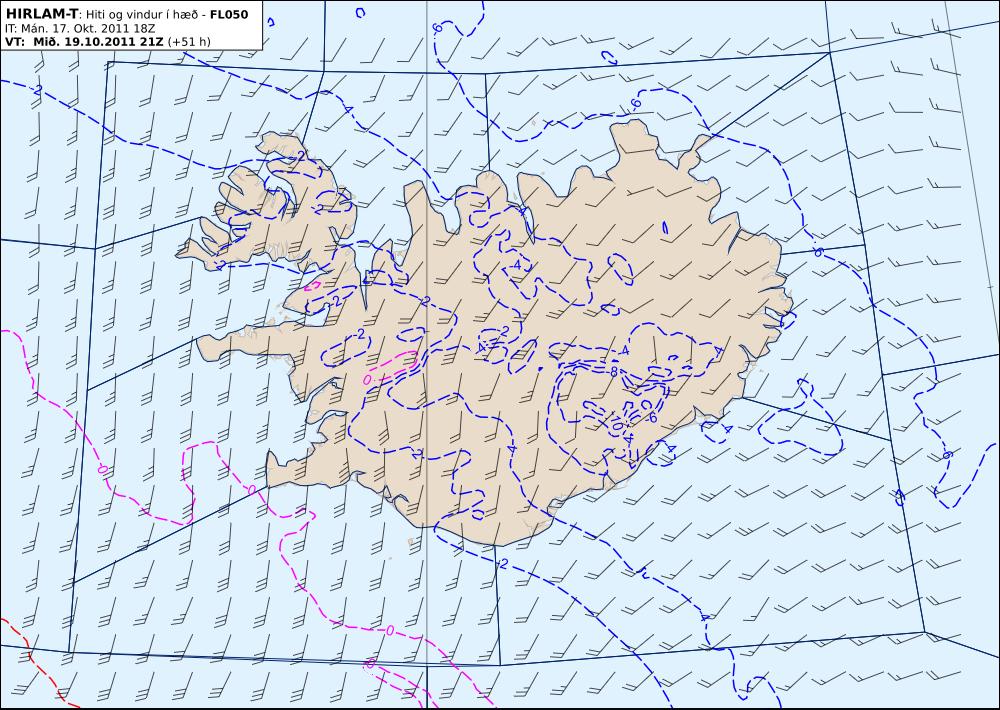Click the "HIRLAM-T" model name in the title box
This screenshot has height=710, width=1000.
(41, 14)
